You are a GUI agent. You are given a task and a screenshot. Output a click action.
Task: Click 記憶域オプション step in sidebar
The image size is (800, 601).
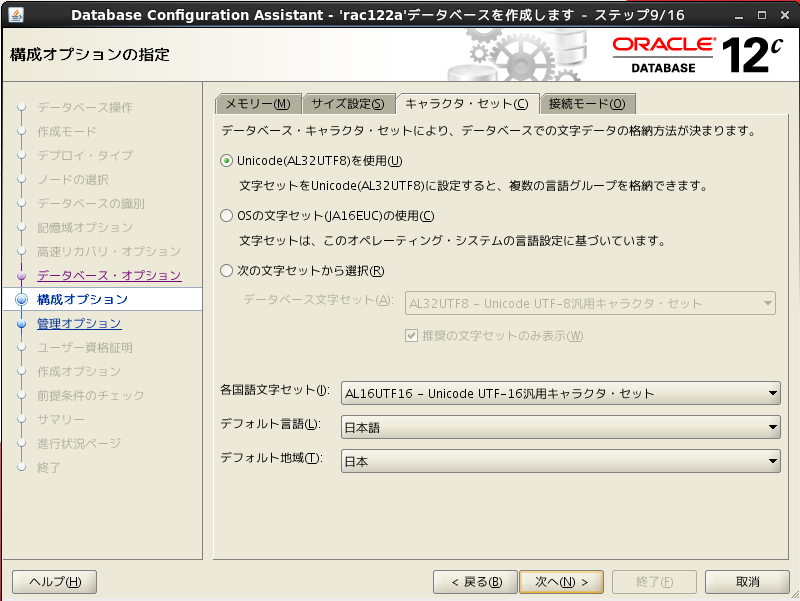85,228
